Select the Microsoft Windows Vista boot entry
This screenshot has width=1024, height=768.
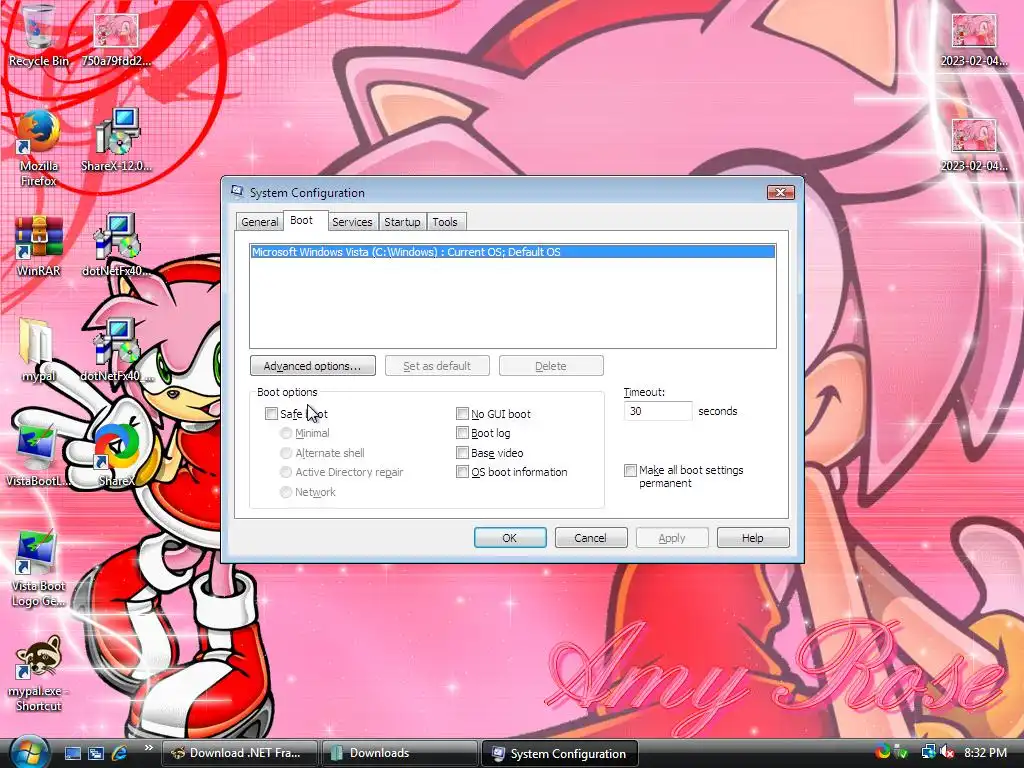pos(513,252)
